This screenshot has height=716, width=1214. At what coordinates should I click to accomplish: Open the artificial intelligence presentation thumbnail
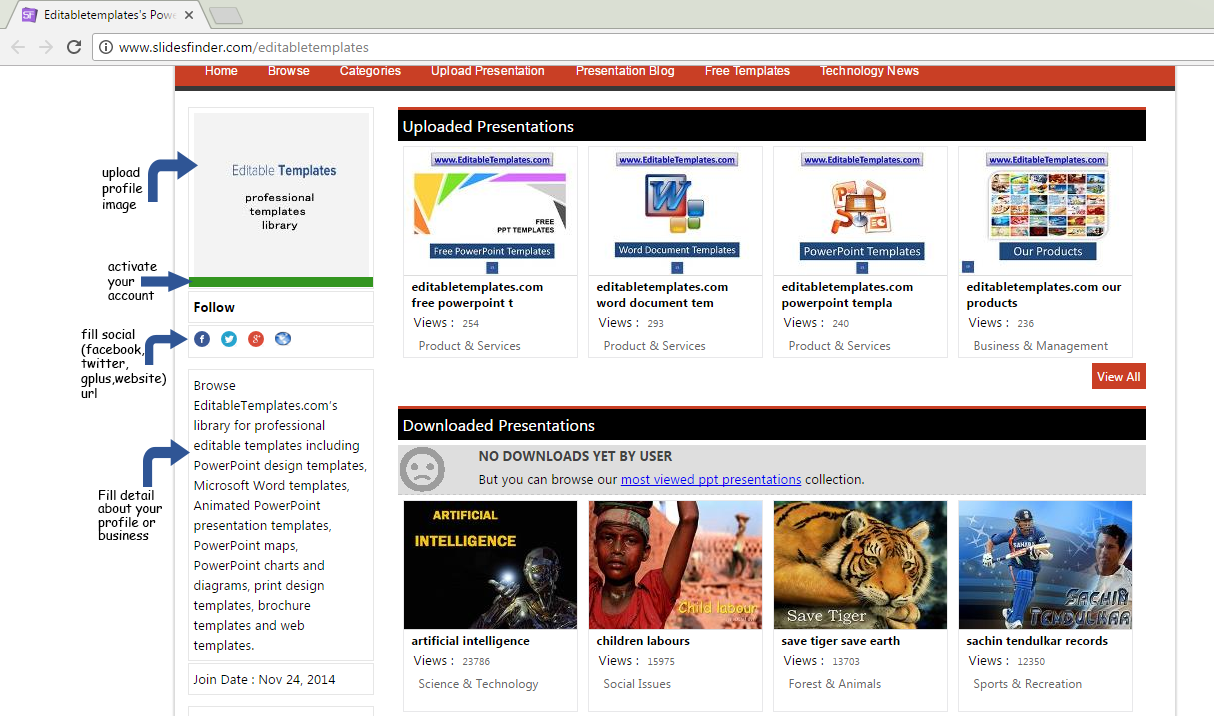tap(490, 565)
